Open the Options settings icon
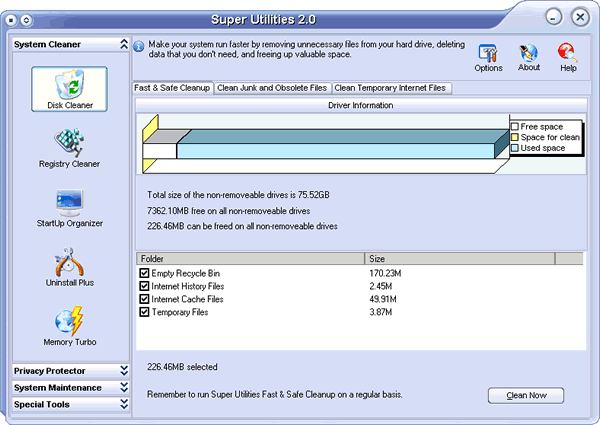 click(x=488, y=58)
